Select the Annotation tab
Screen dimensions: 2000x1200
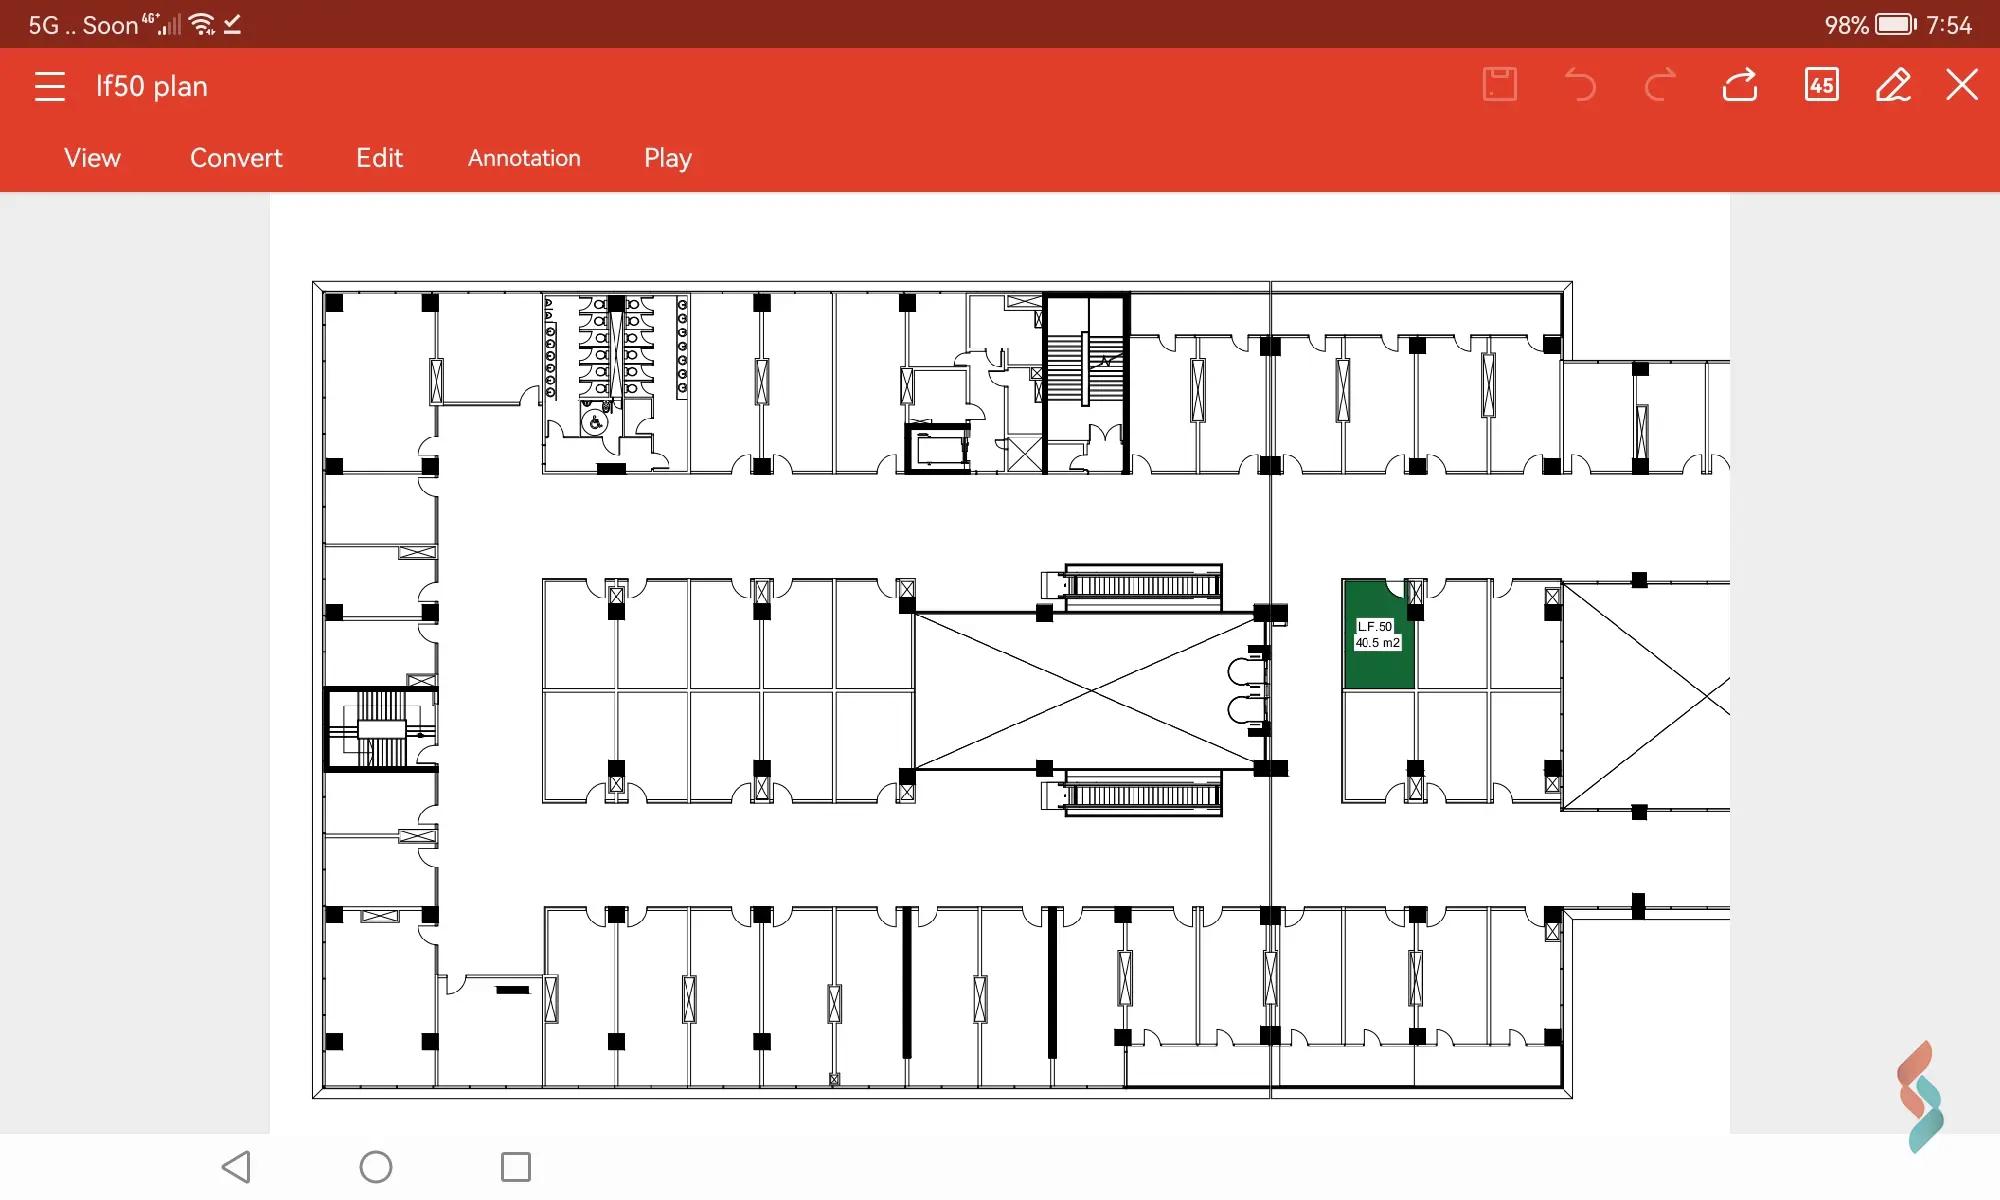[x=524, y=158]
